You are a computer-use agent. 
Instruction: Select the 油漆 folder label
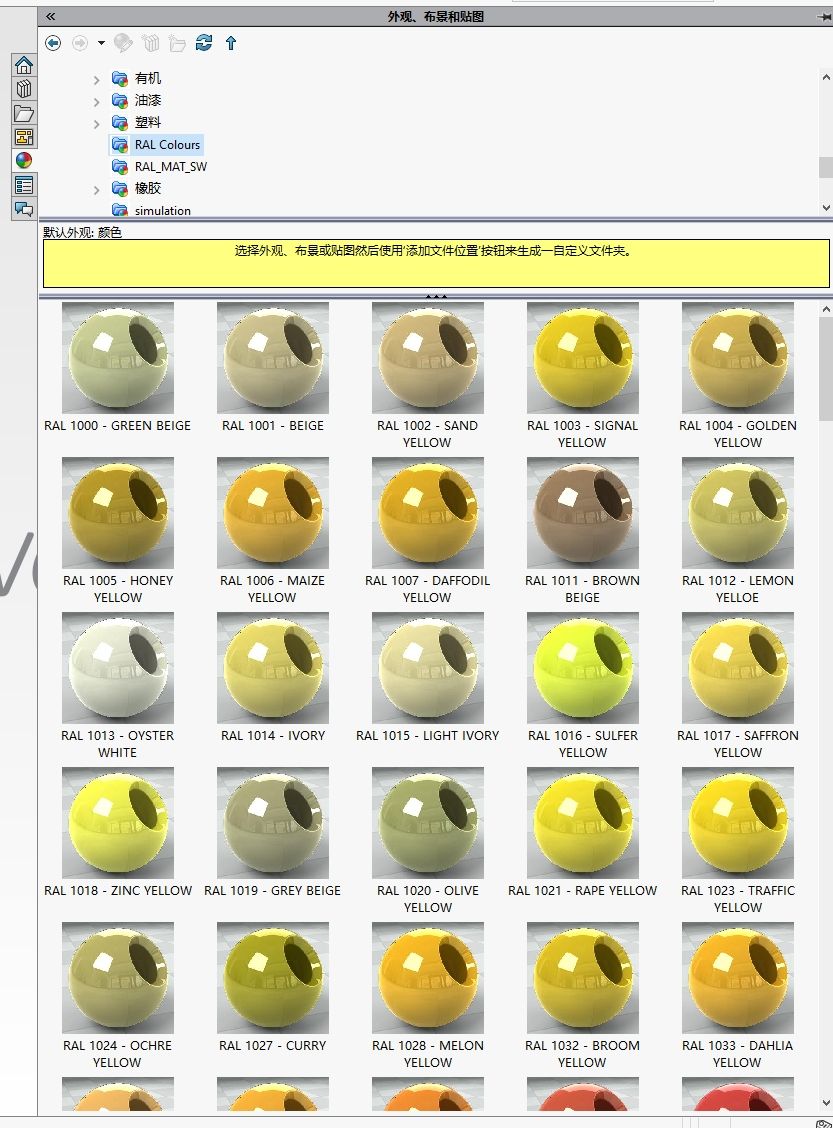pyautogui.click(x=147, y=100)
